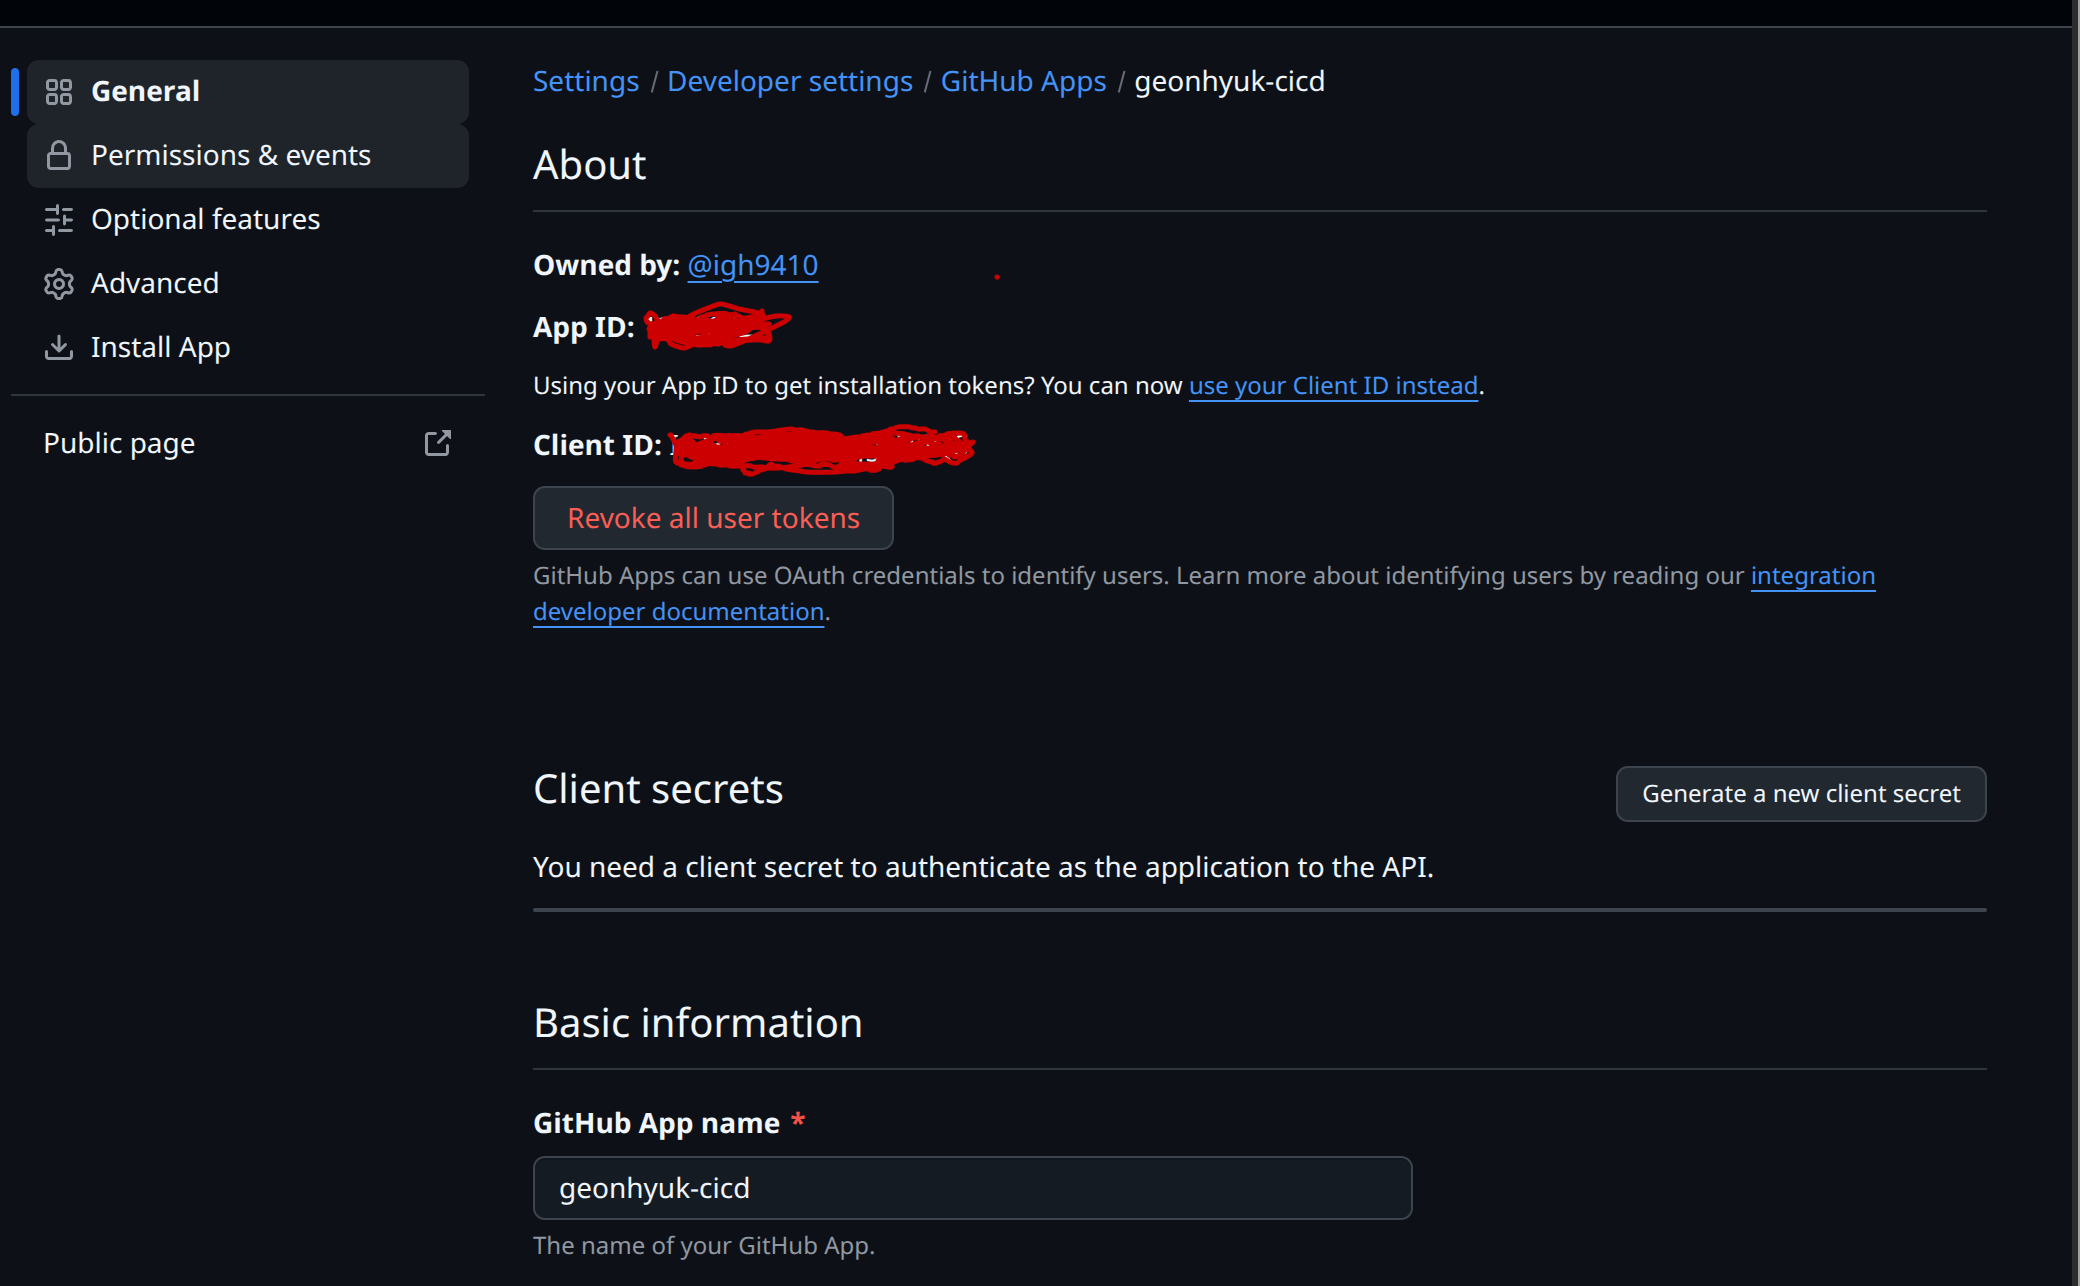Open the Permissions & events section

click(x=231, y=156)
